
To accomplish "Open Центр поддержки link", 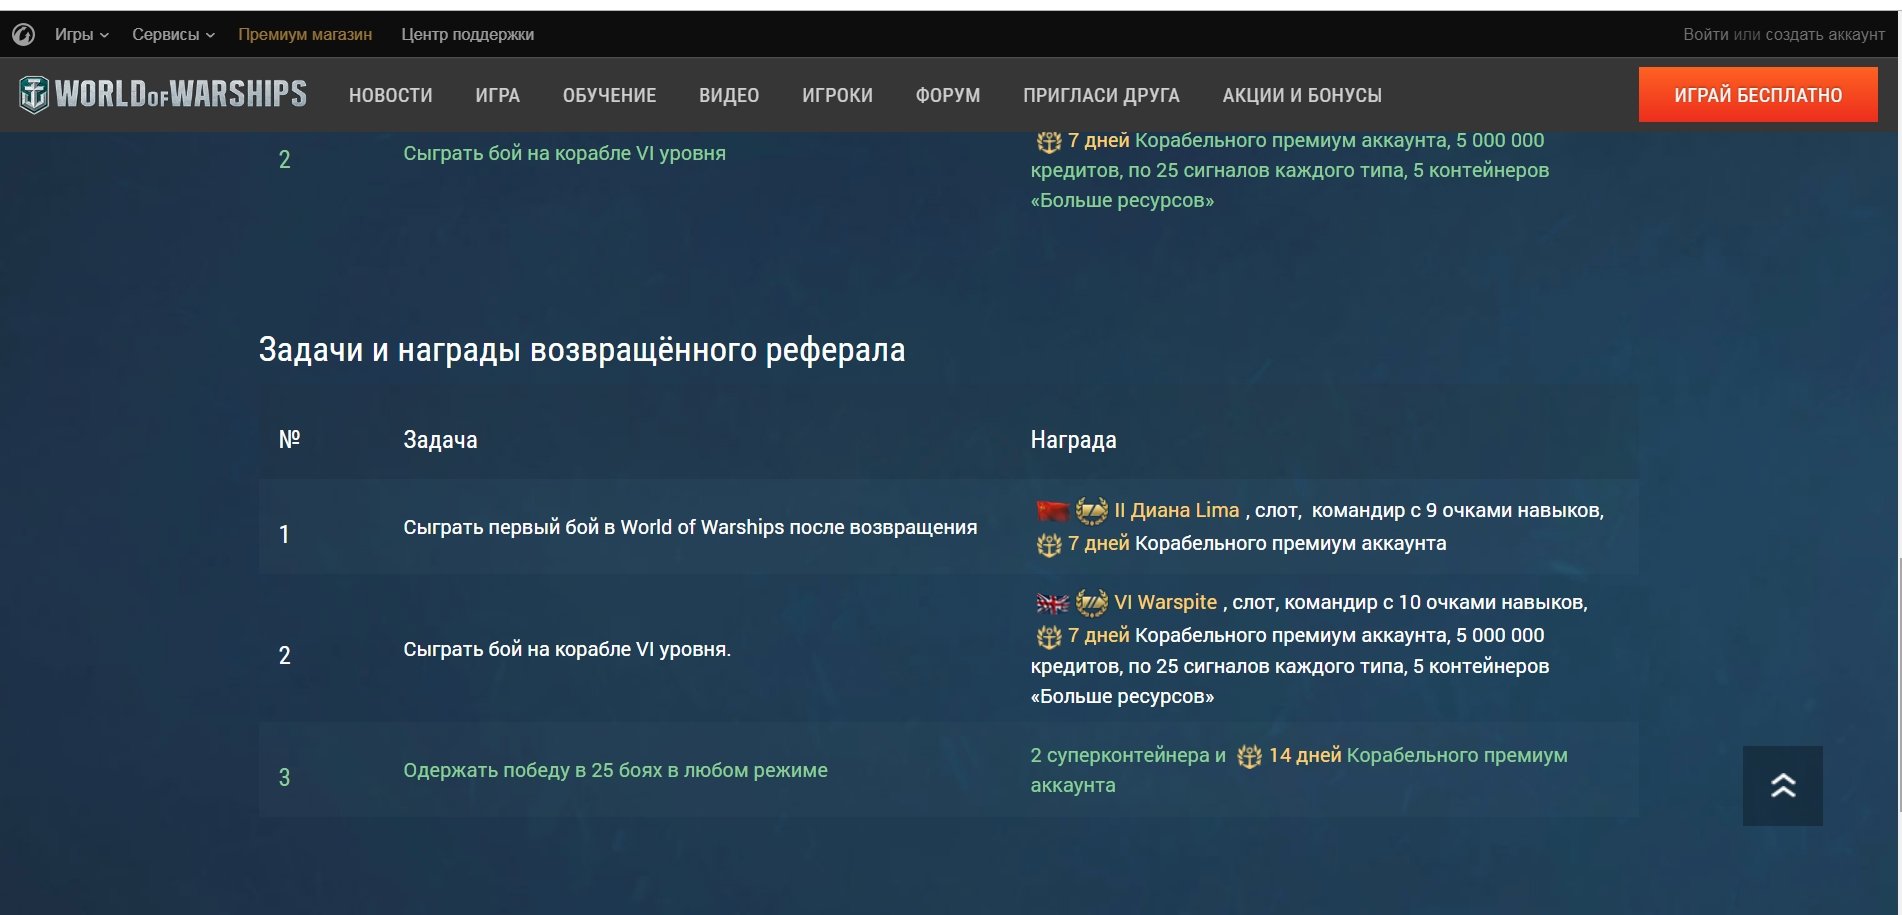I will (x=467, y=34).
